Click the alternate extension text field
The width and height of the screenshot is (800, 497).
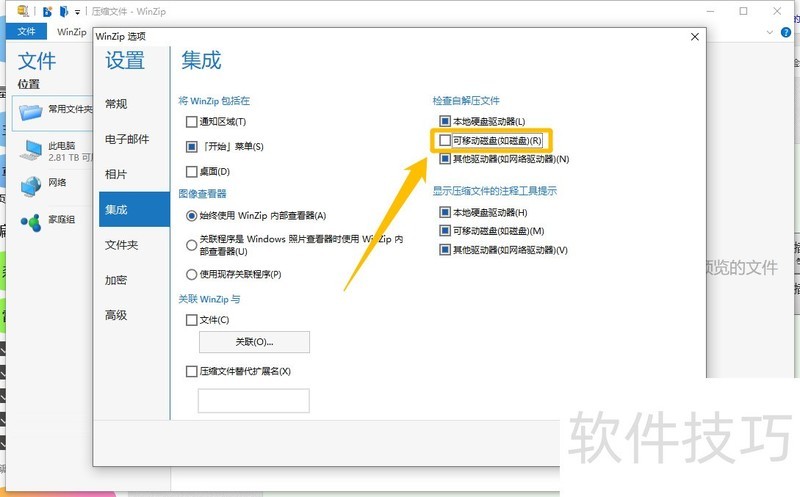pyautogui.click(x=254, y=401)
